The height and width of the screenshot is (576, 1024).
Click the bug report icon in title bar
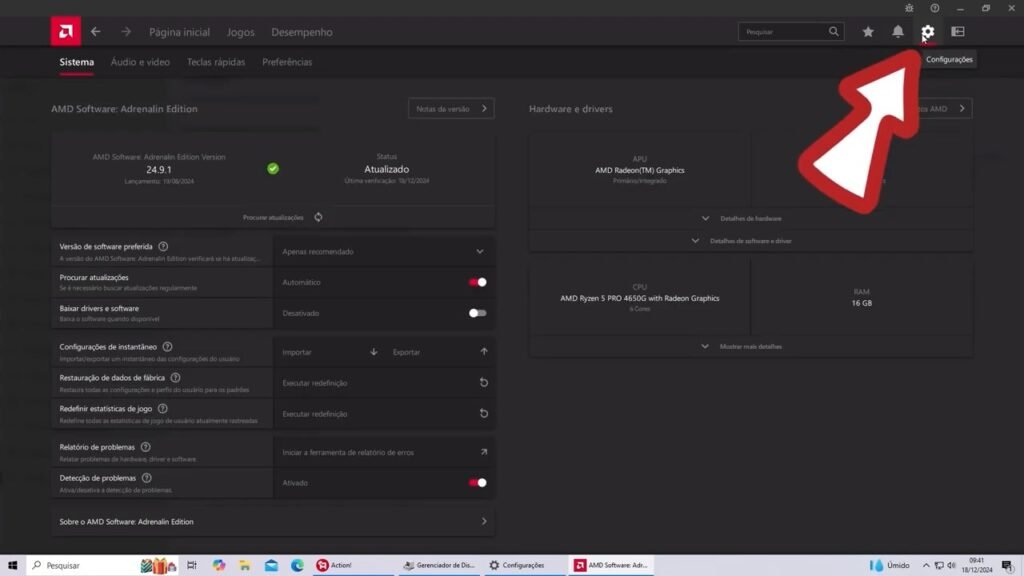(909, 8)
